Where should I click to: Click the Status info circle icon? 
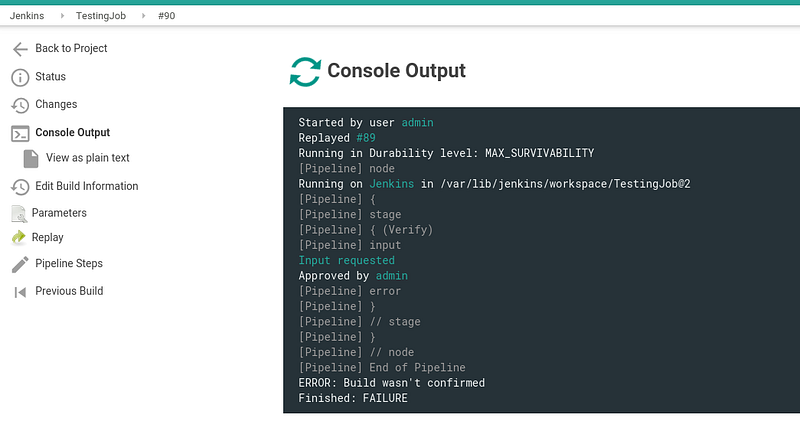coord(20,78)
